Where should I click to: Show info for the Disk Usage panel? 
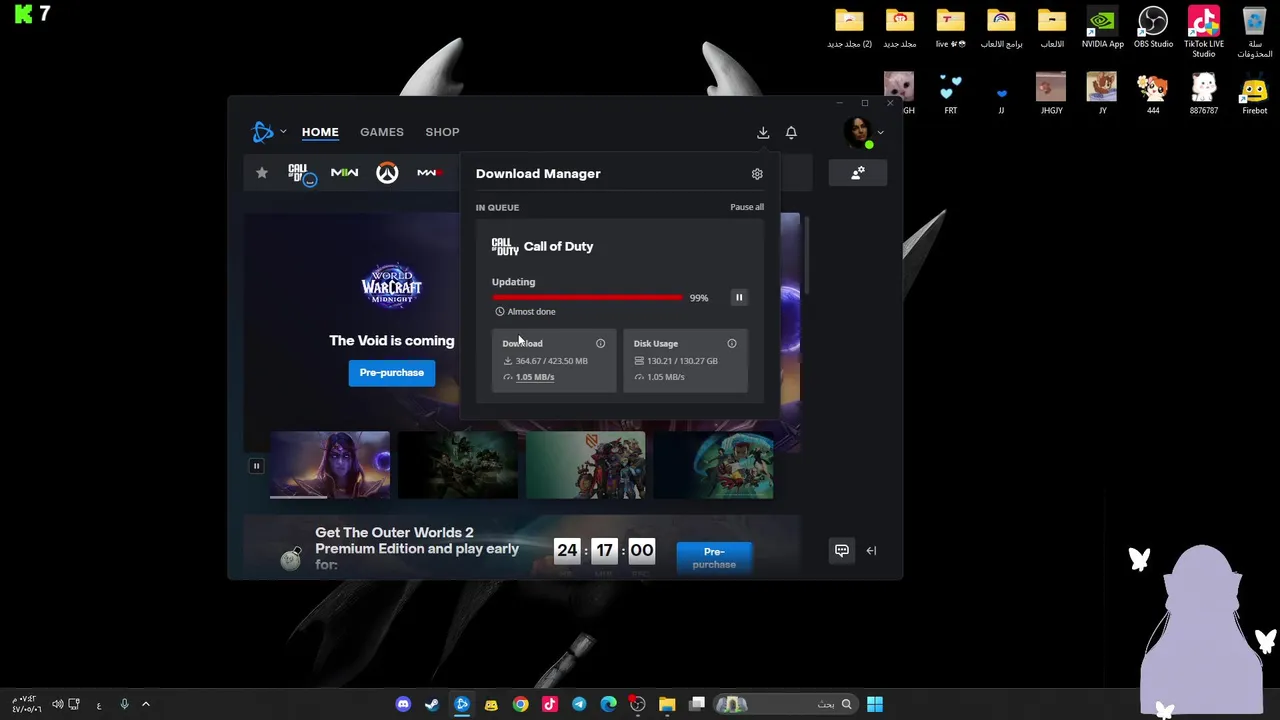pos(732,343)
